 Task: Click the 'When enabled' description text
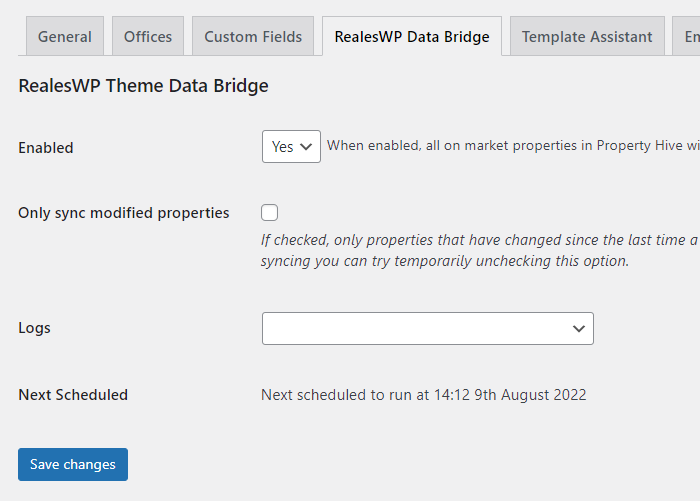click(x=513, y=146)
